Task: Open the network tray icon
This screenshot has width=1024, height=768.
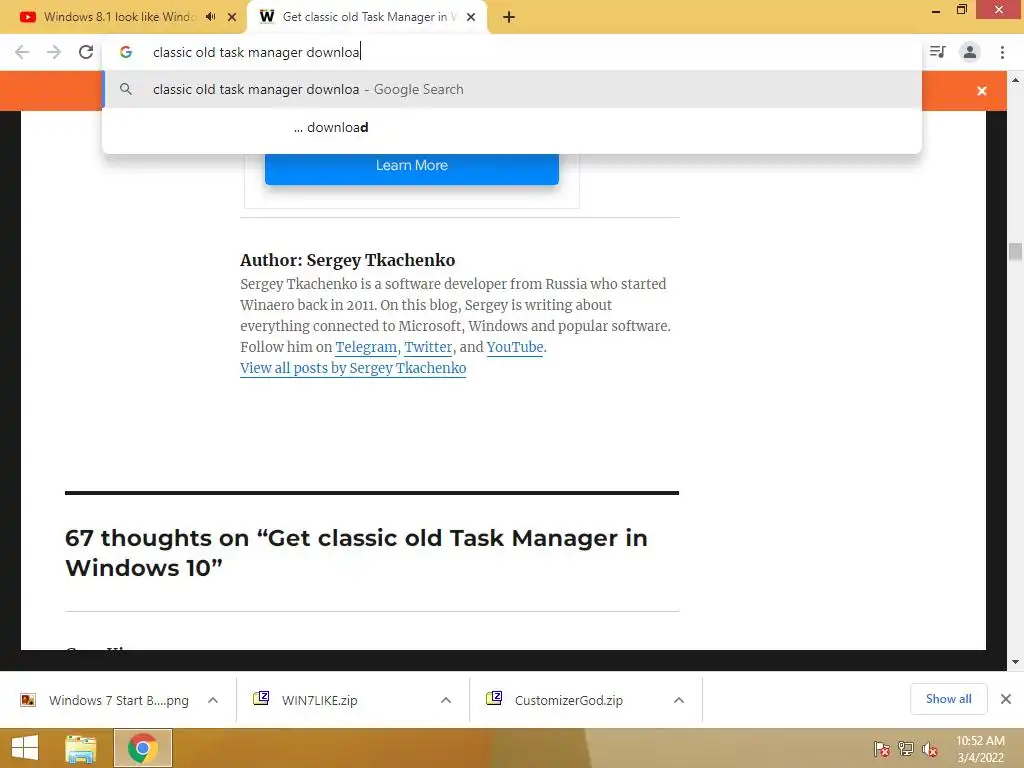Action: (906, 749)
